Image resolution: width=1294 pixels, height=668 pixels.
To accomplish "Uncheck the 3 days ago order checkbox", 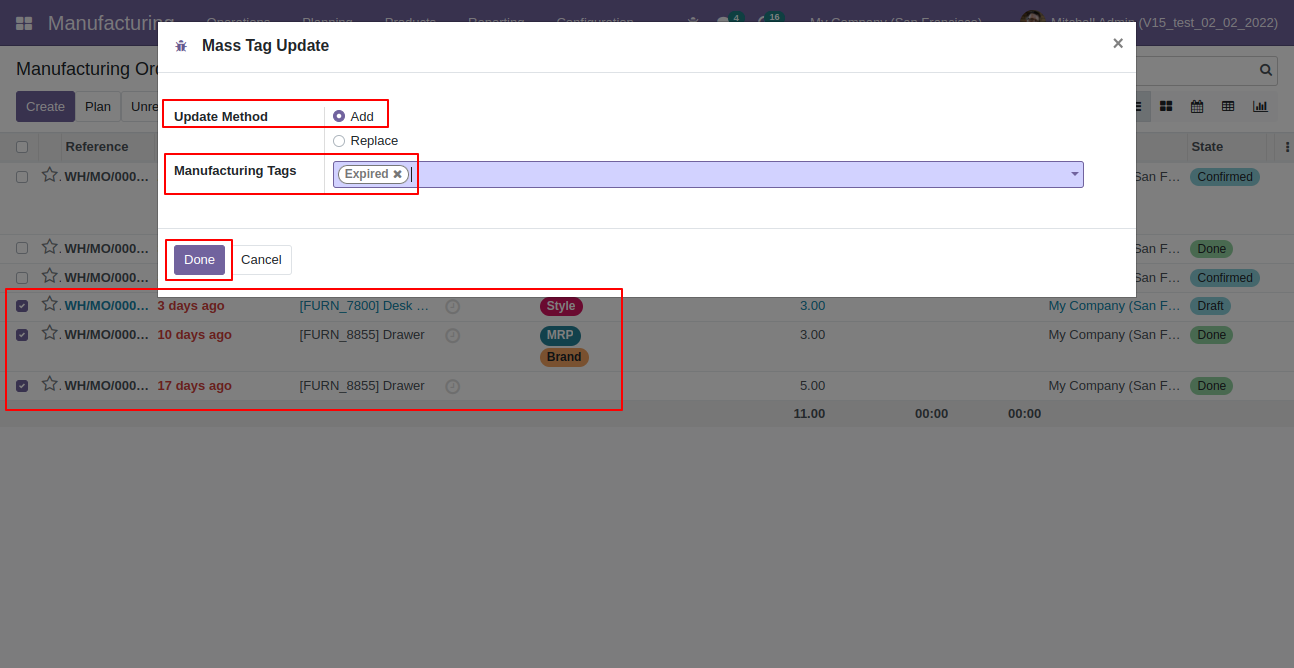I will pos(22,306).
